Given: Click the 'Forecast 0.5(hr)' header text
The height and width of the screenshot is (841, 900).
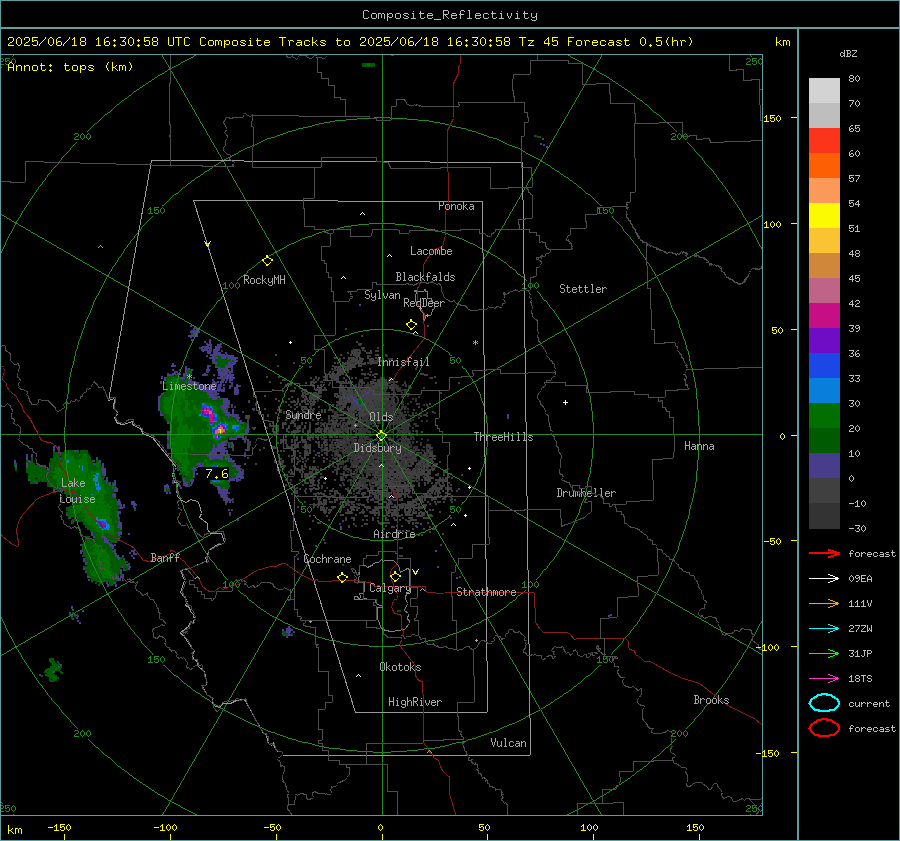Looking at the screenshot, I should [630, 42].
